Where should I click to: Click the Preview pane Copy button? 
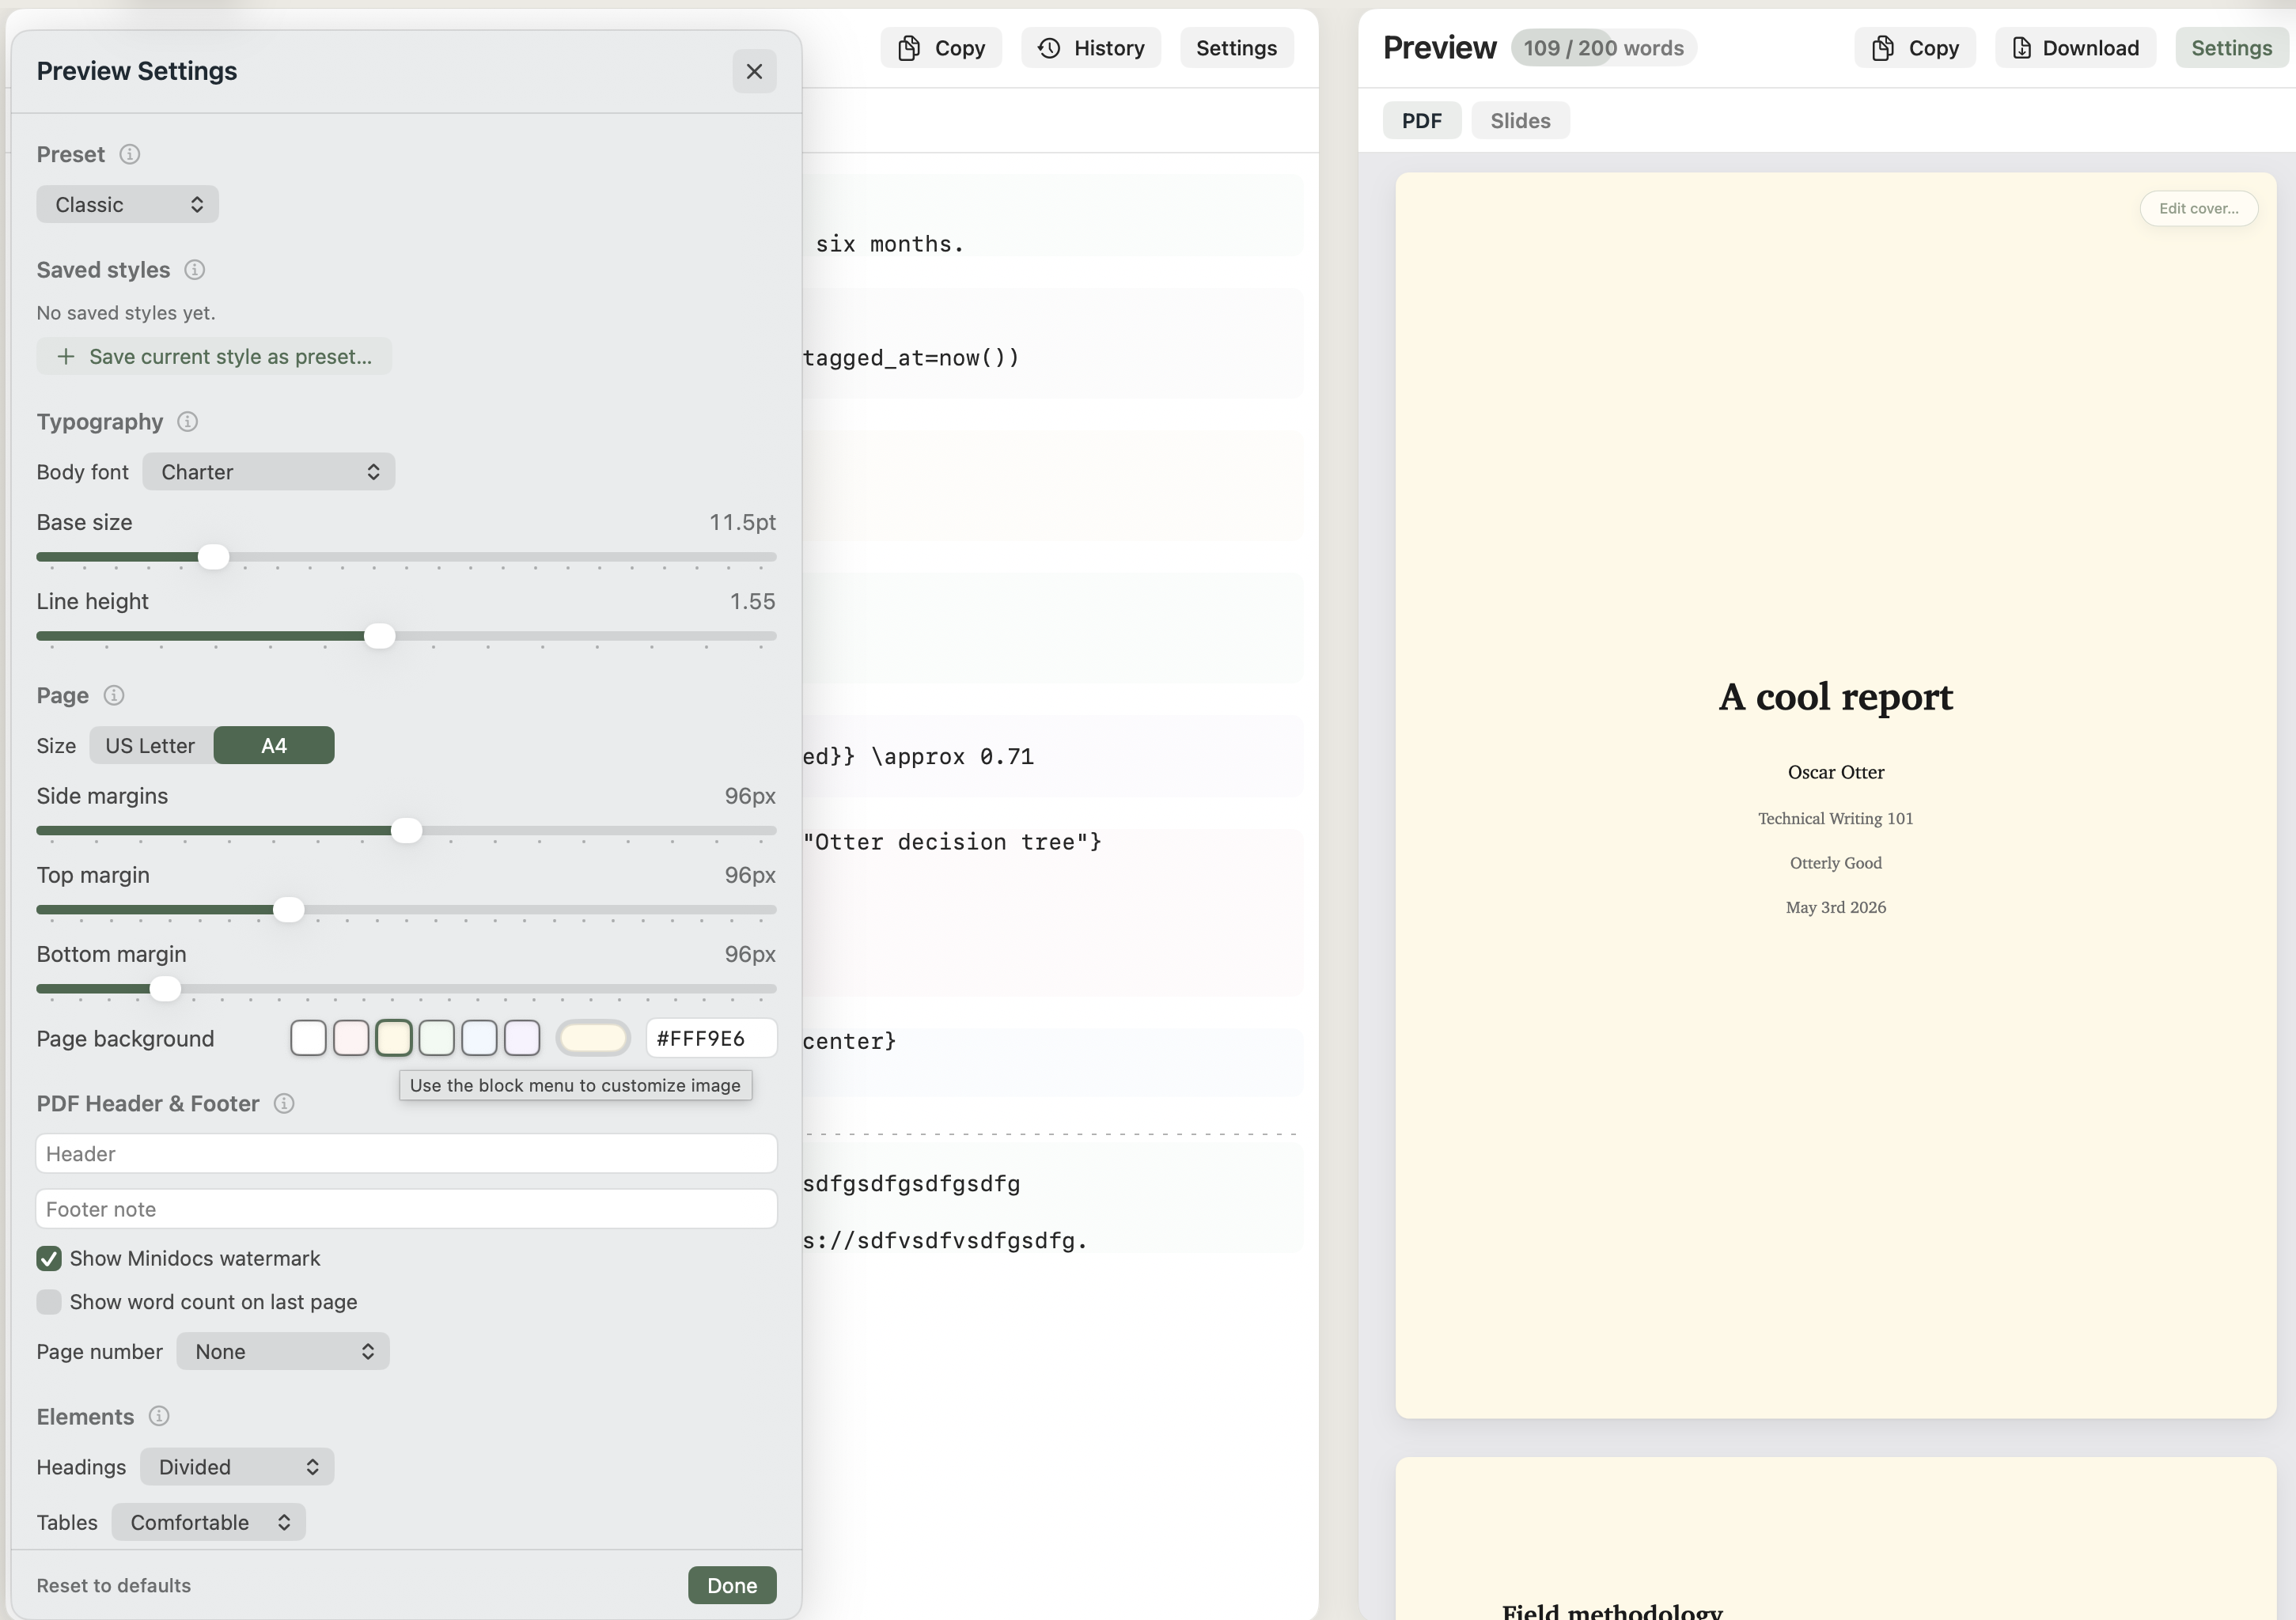pyautogui.click(x=1915, y=48)
